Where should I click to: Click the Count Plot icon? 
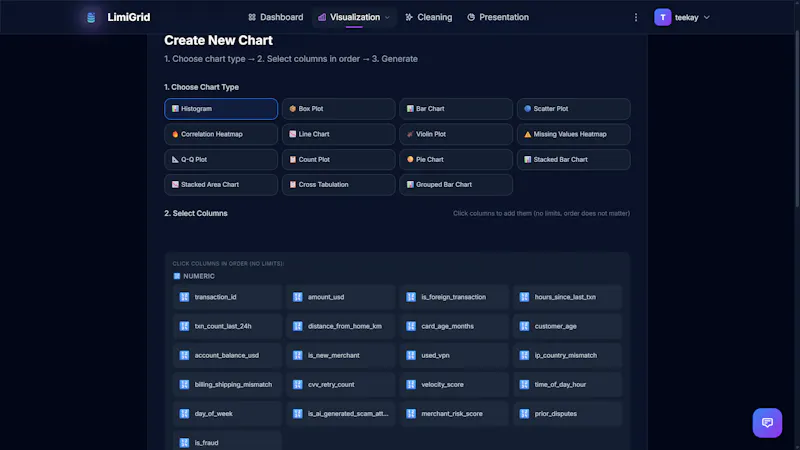click(293, 160)
